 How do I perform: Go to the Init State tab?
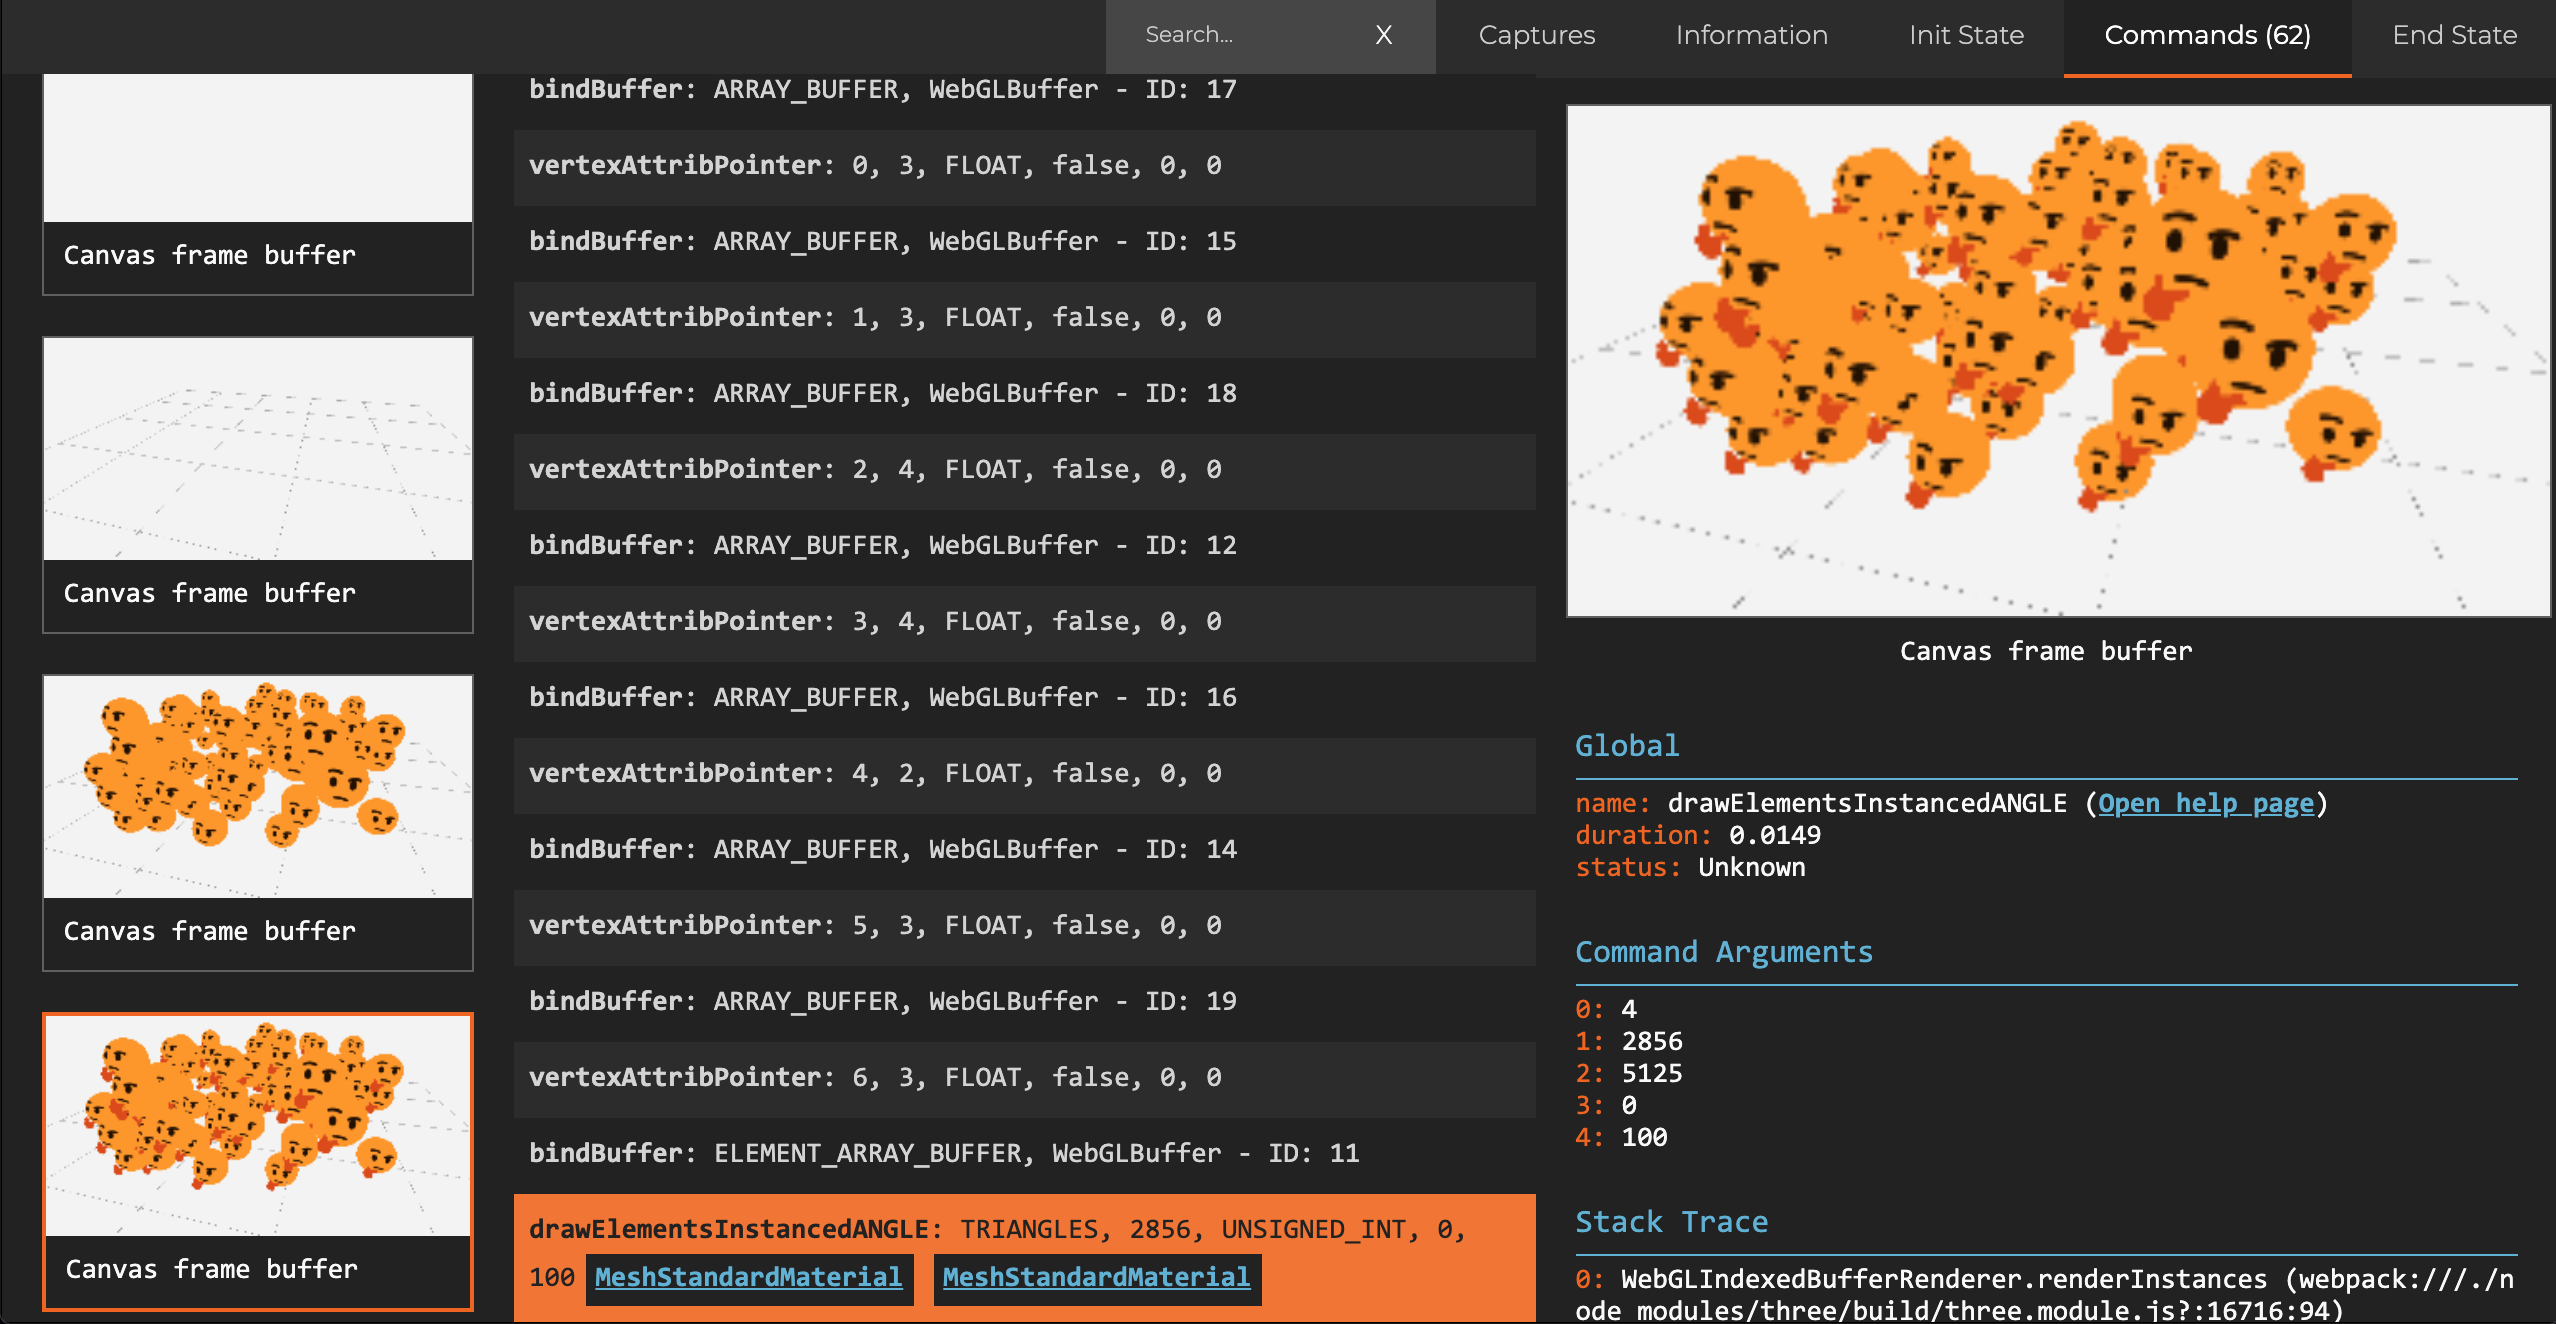pyautogui.click(x=1965, y=35)
